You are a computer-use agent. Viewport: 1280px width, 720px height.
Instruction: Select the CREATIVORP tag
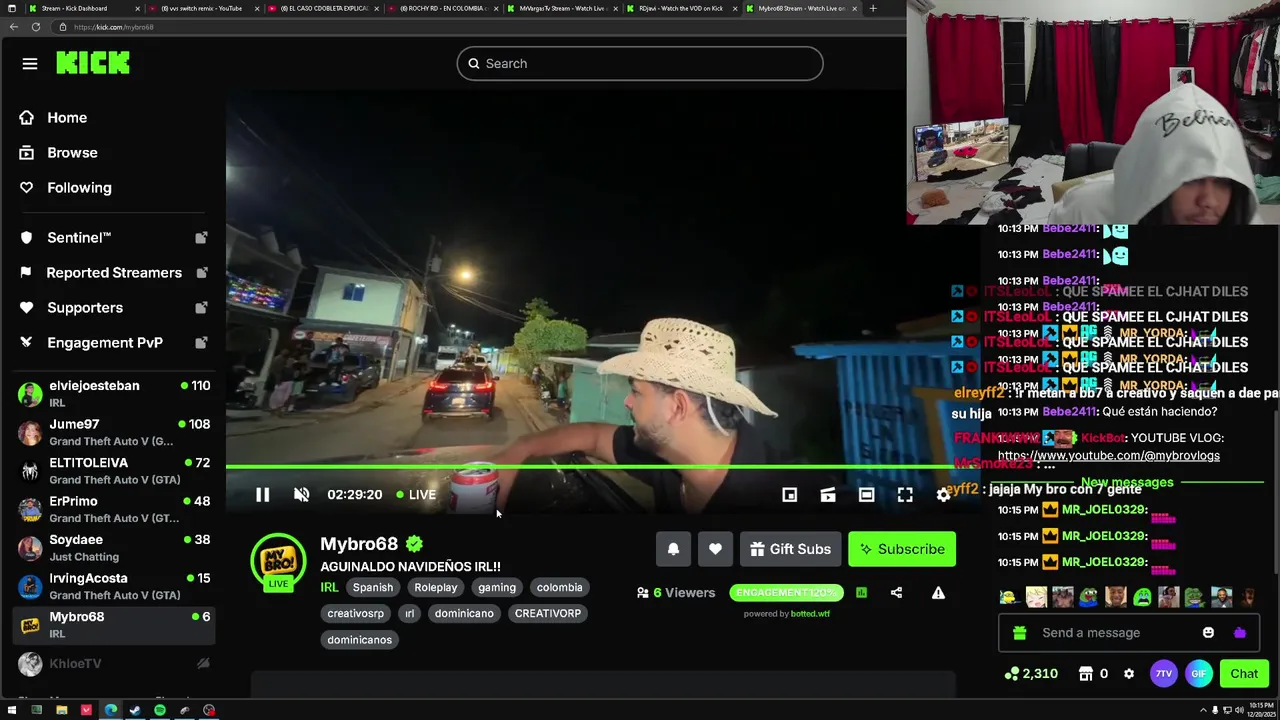(548, 614)
